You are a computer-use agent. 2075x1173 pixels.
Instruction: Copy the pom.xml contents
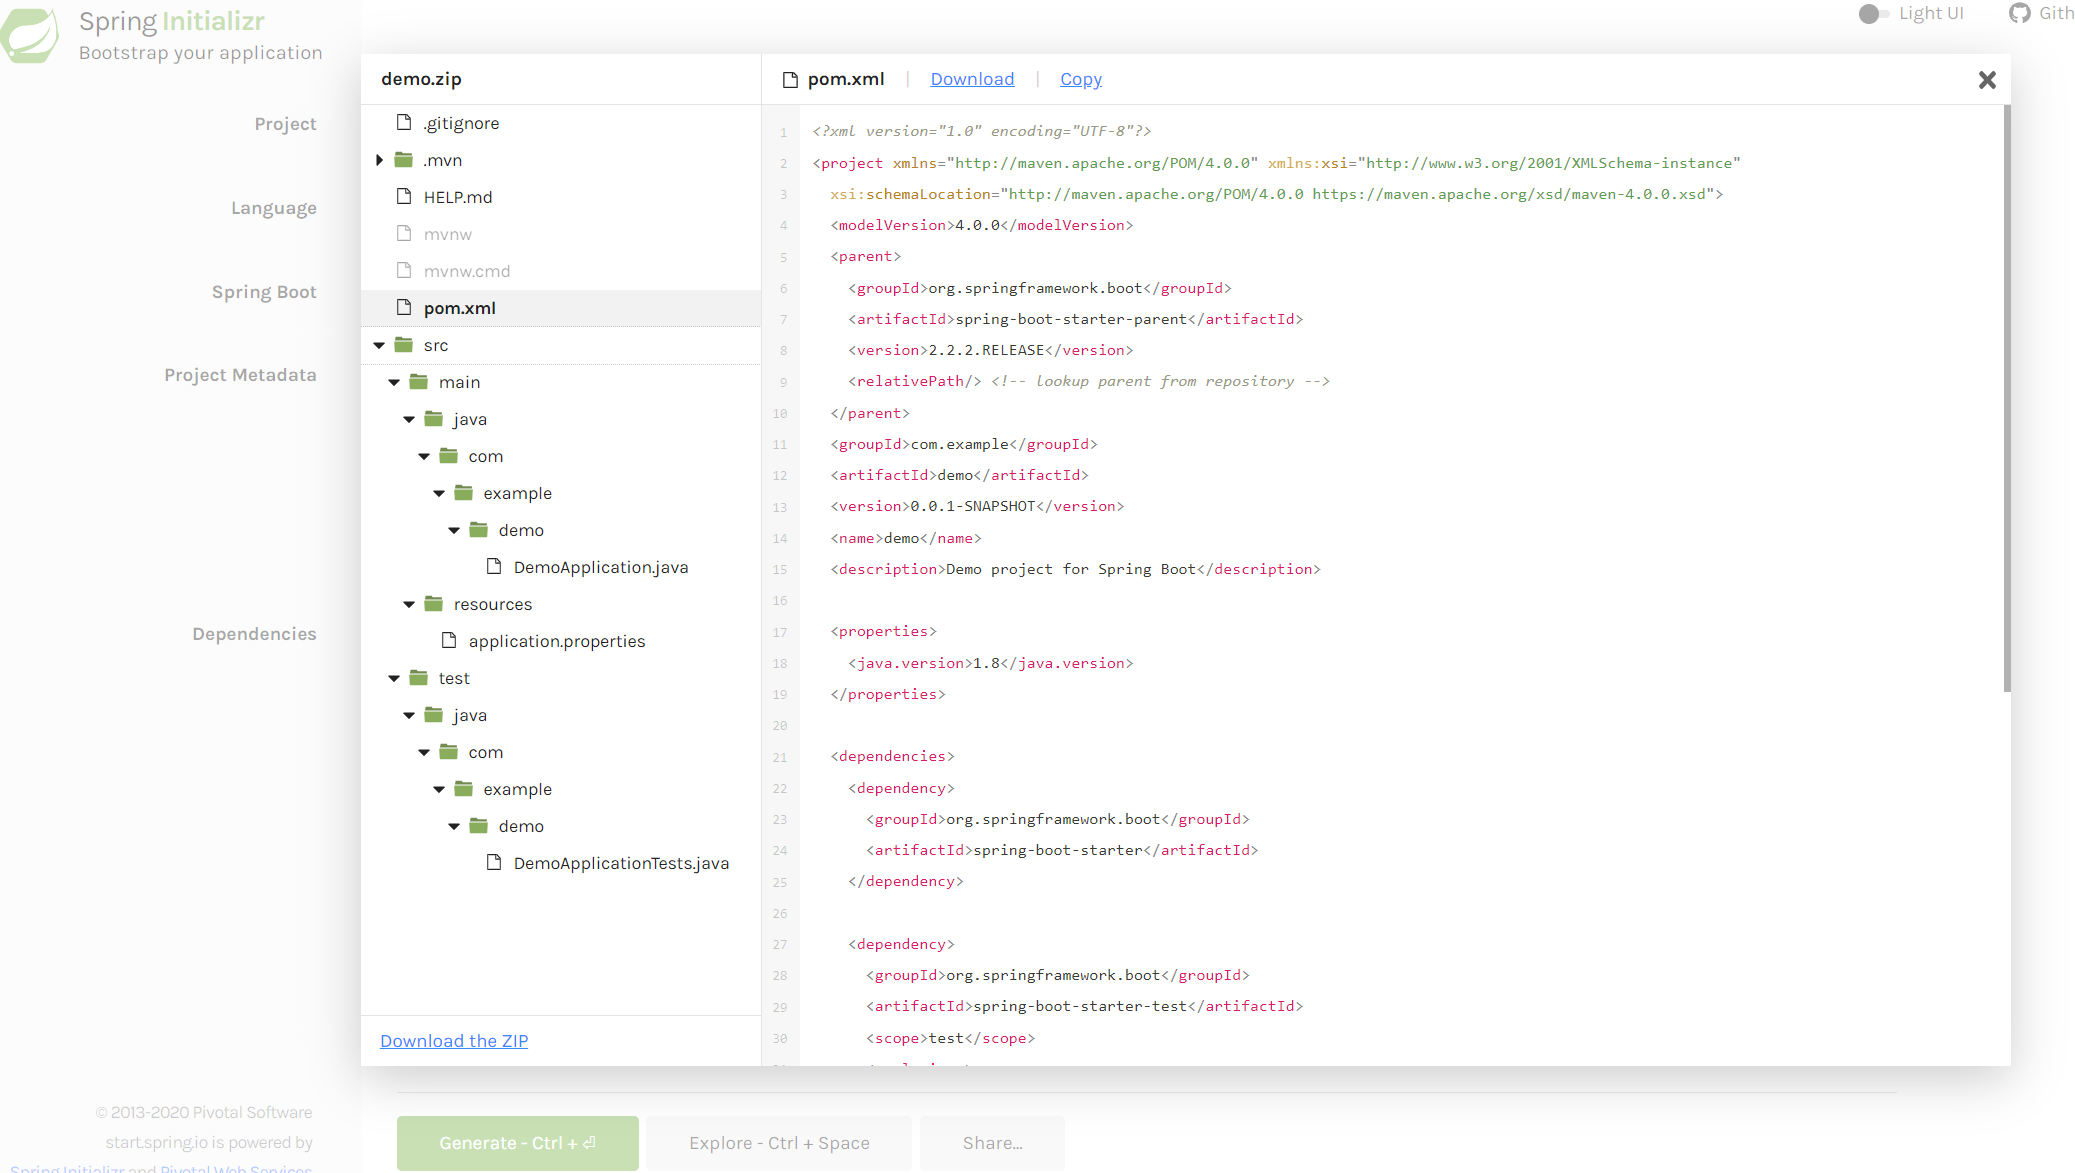[1080, 78]
